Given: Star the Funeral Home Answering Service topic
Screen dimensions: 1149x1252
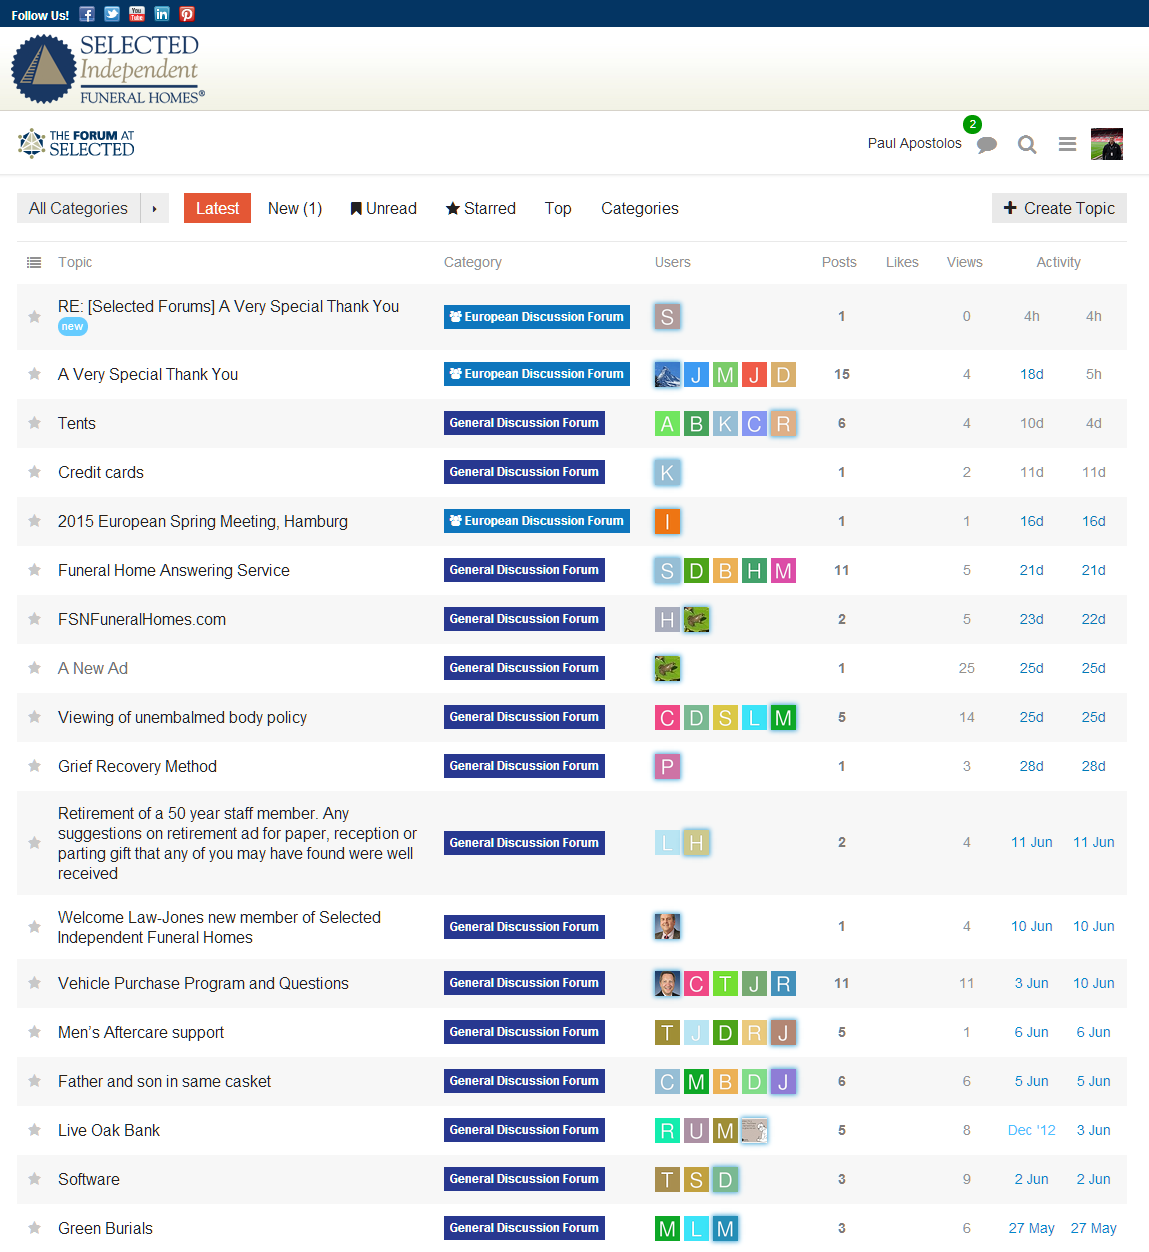Looking at the screenshot, I should (34, 570).
